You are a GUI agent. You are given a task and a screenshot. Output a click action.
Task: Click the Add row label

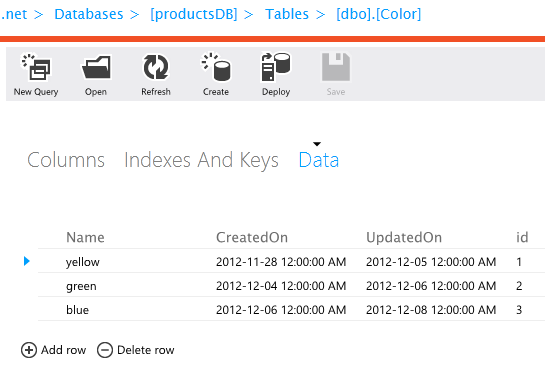(64, 350)
